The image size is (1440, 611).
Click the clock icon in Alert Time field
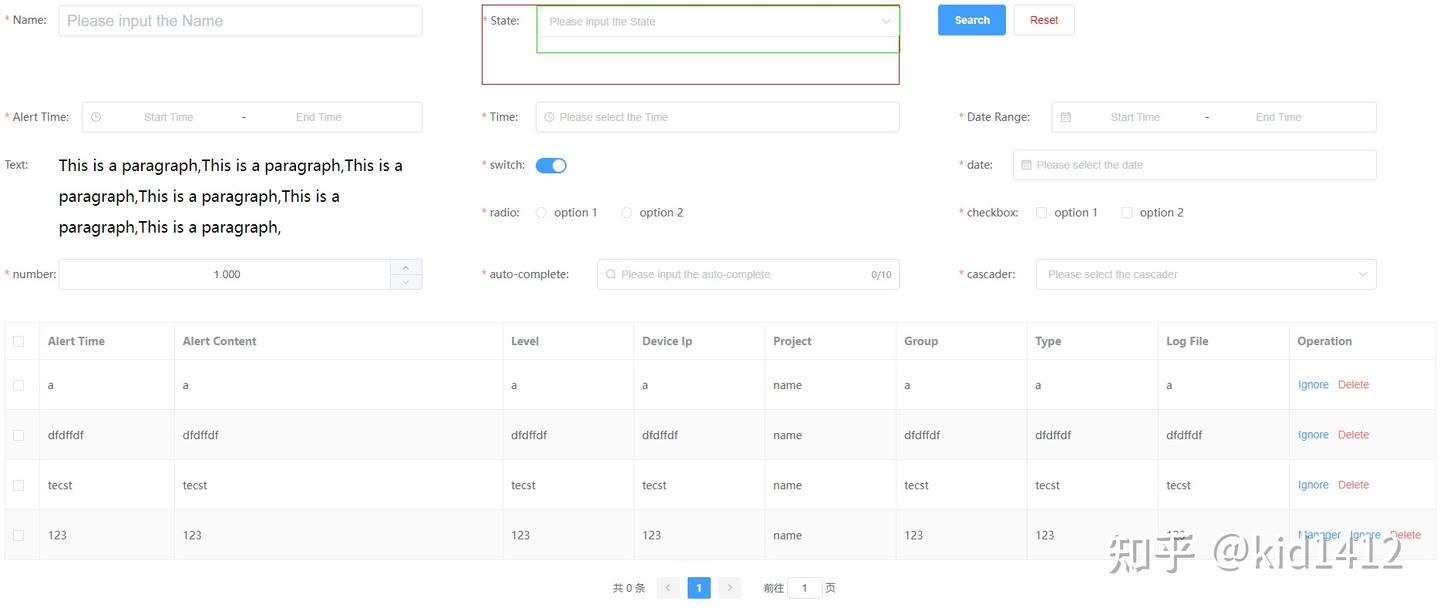coord(95,116)
